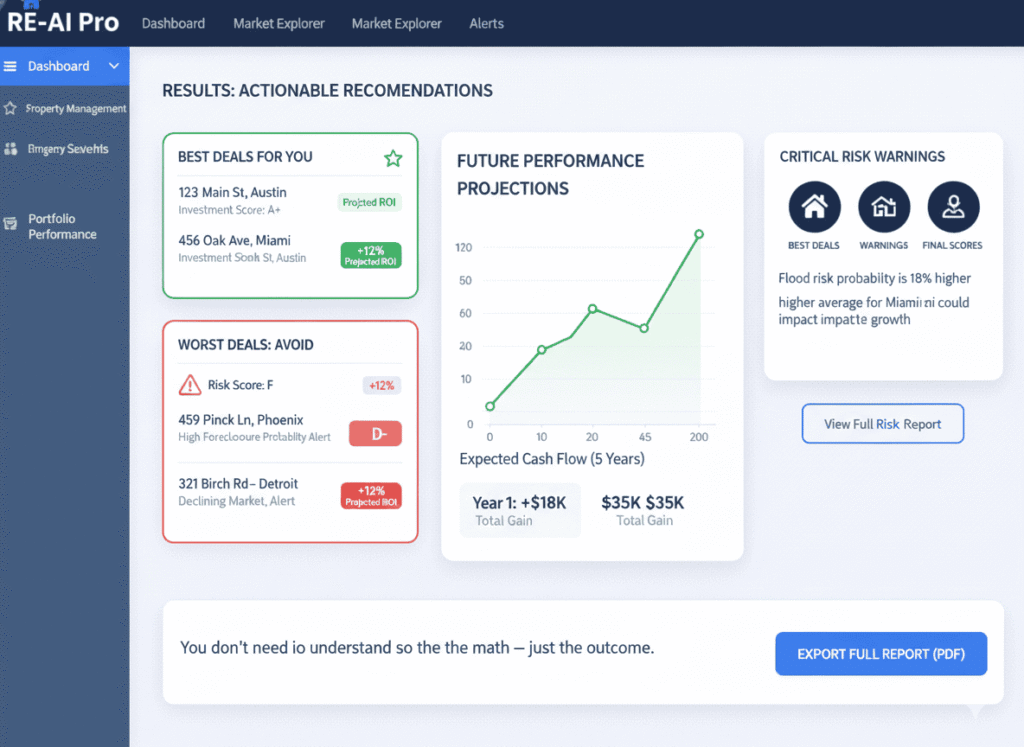Click the highest point on the projections chart
The image size is (1024, 747).
tap(698, 234)
